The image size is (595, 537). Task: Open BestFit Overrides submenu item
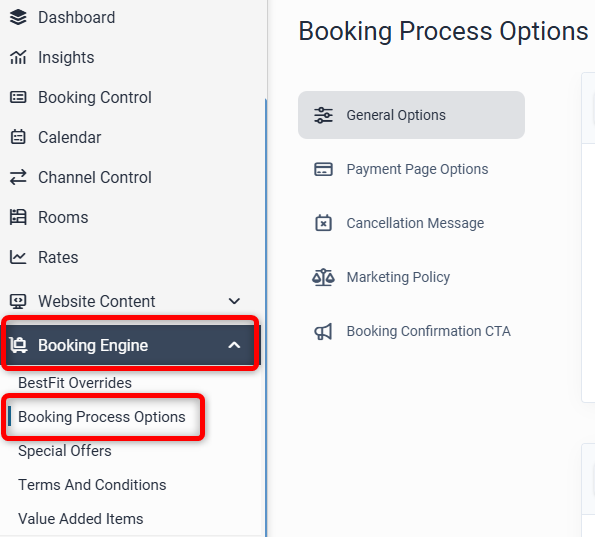75,383
